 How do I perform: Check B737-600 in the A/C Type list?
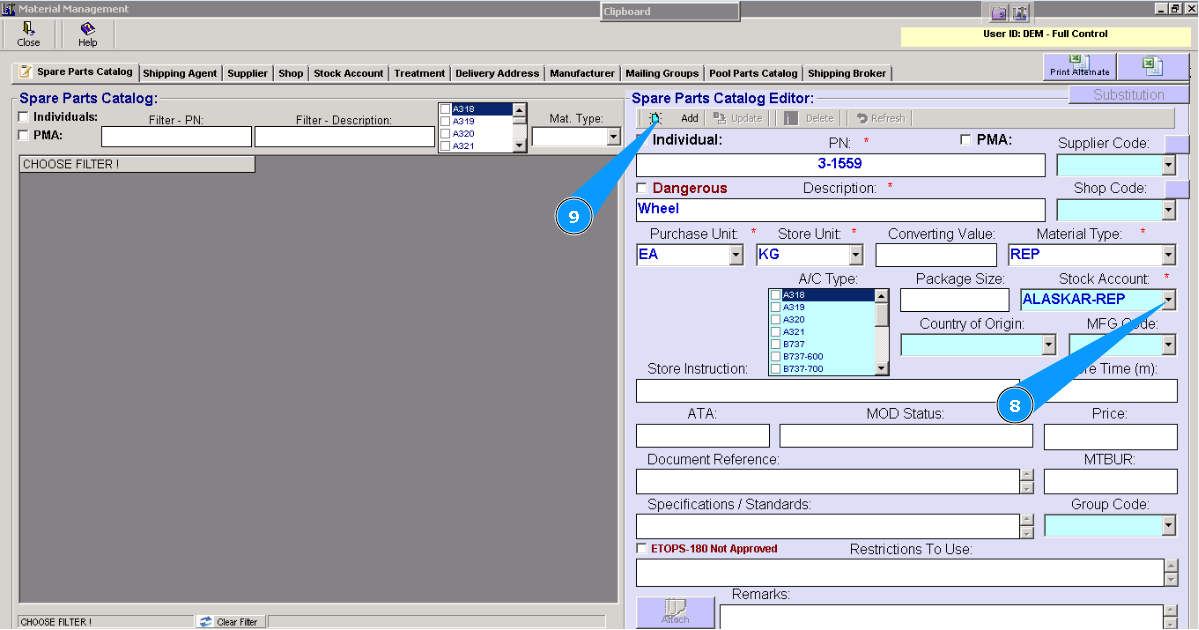coord(776,356)
